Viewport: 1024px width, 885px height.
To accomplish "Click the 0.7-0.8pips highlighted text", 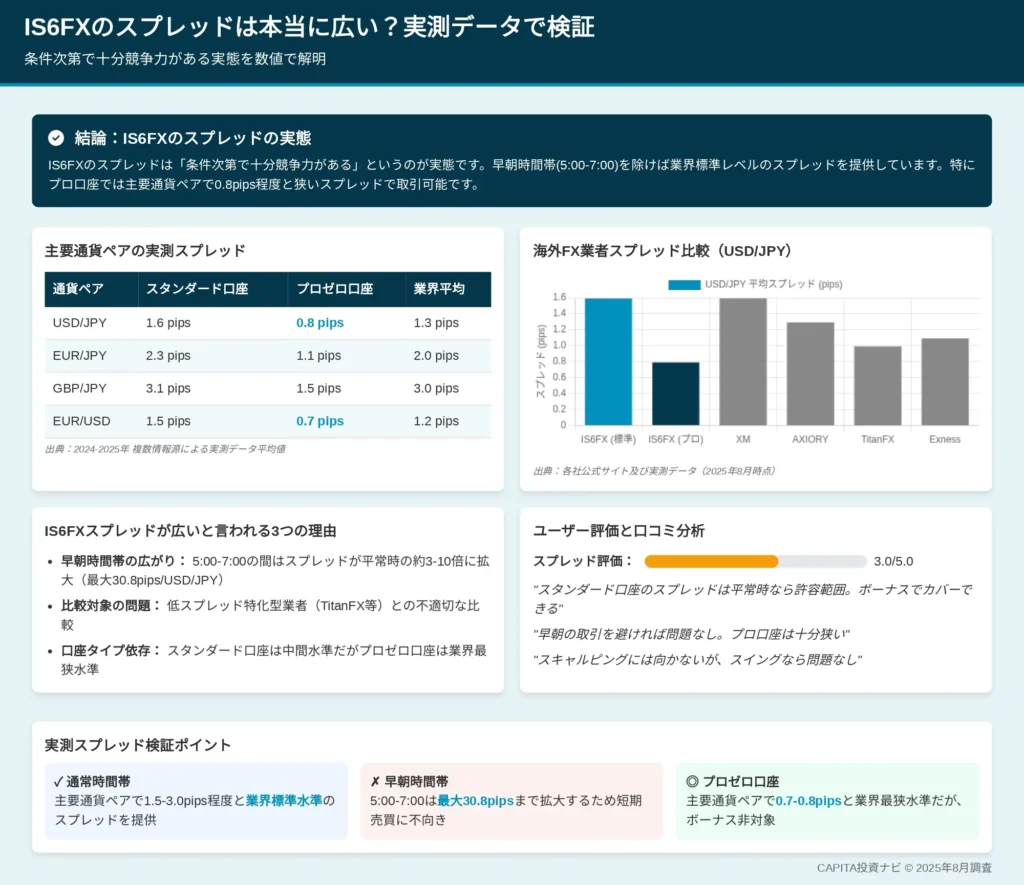I will point(808,801).
